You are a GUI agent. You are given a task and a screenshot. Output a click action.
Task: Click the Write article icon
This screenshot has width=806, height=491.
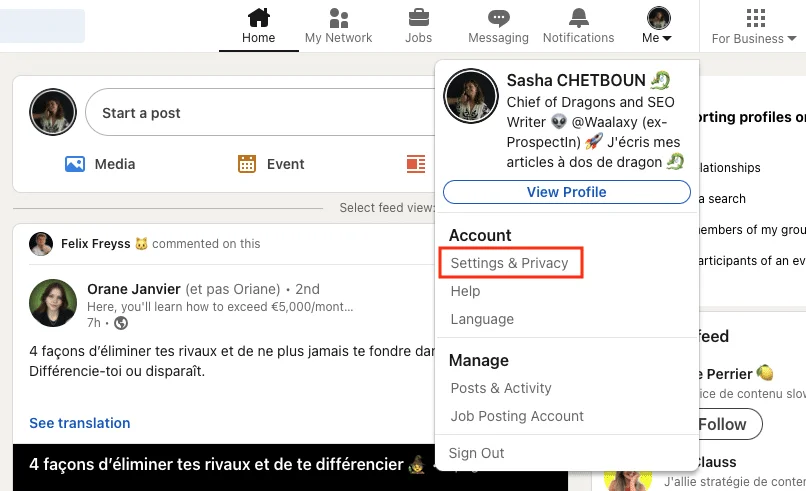click(x=416, y=164)
